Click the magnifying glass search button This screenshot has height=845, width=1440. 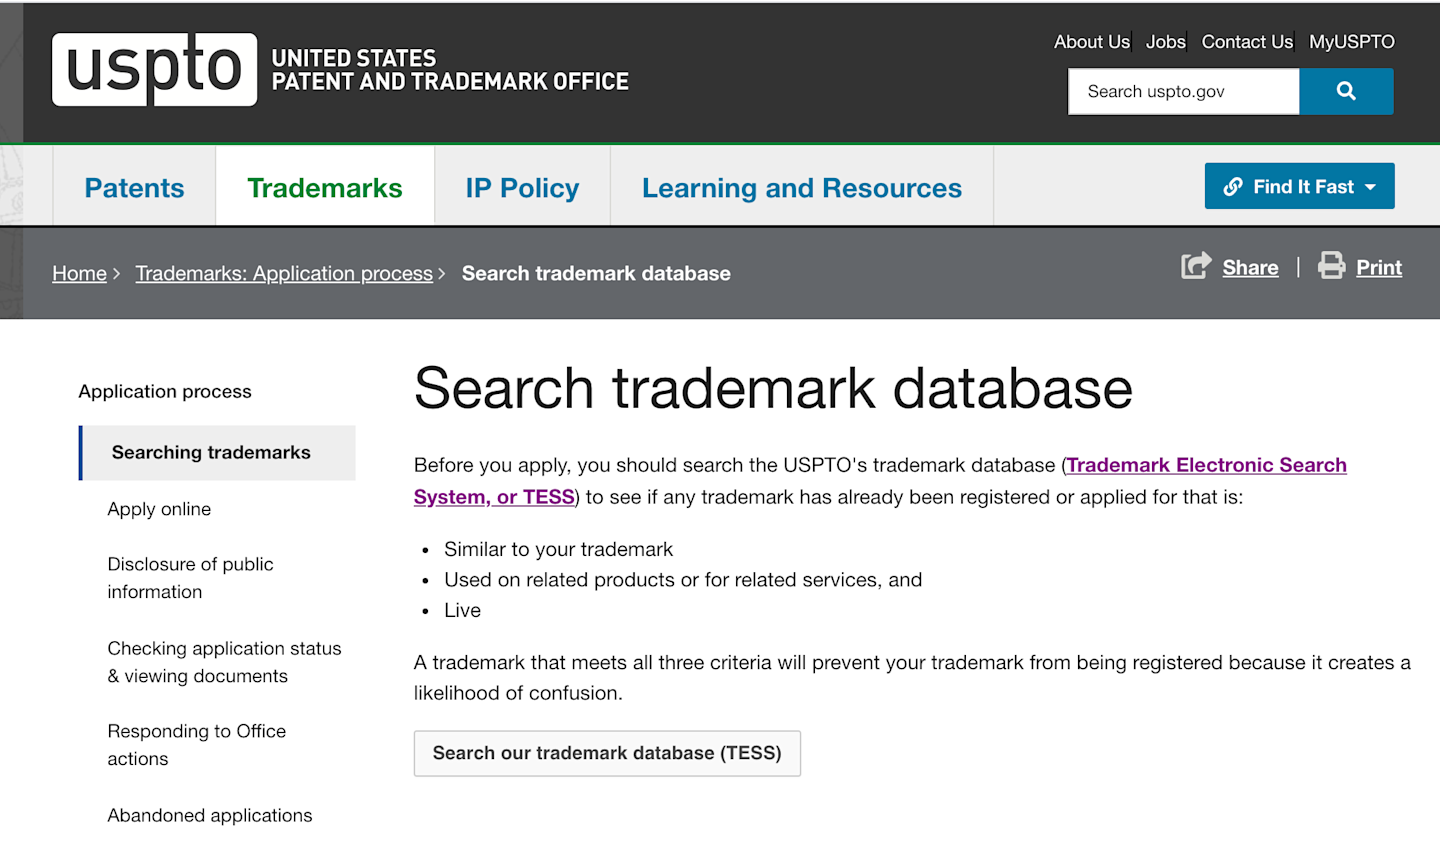(1346, 91)
